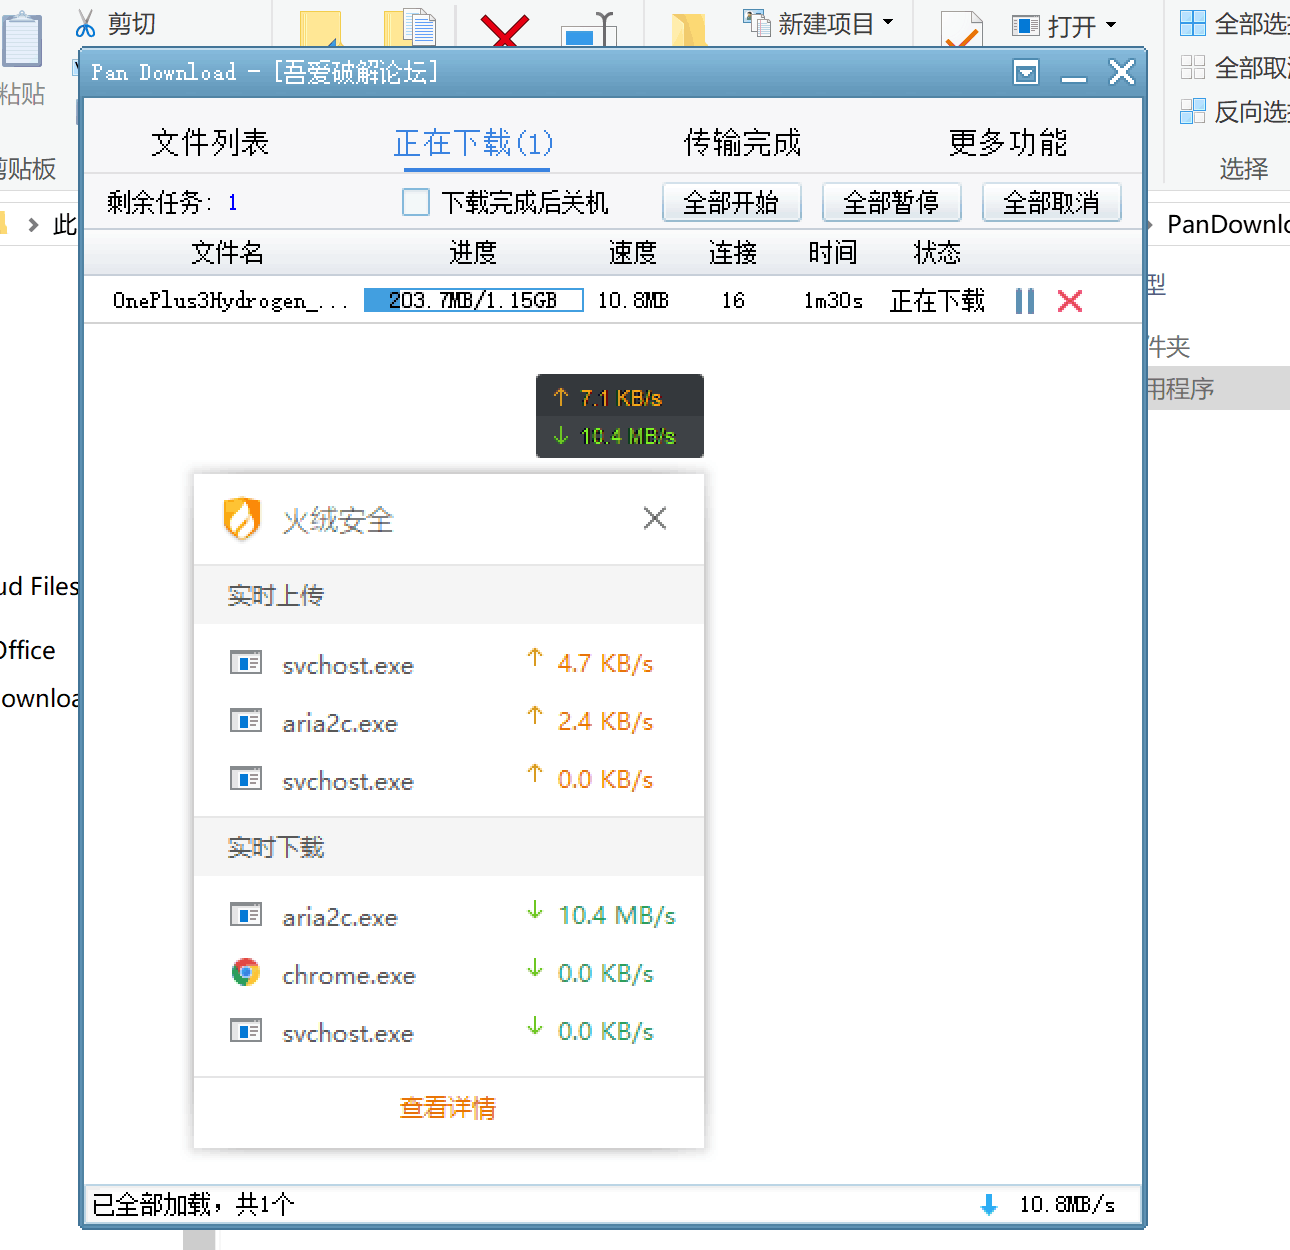
Task: Click the floating network speed widget
Action: 620,416
